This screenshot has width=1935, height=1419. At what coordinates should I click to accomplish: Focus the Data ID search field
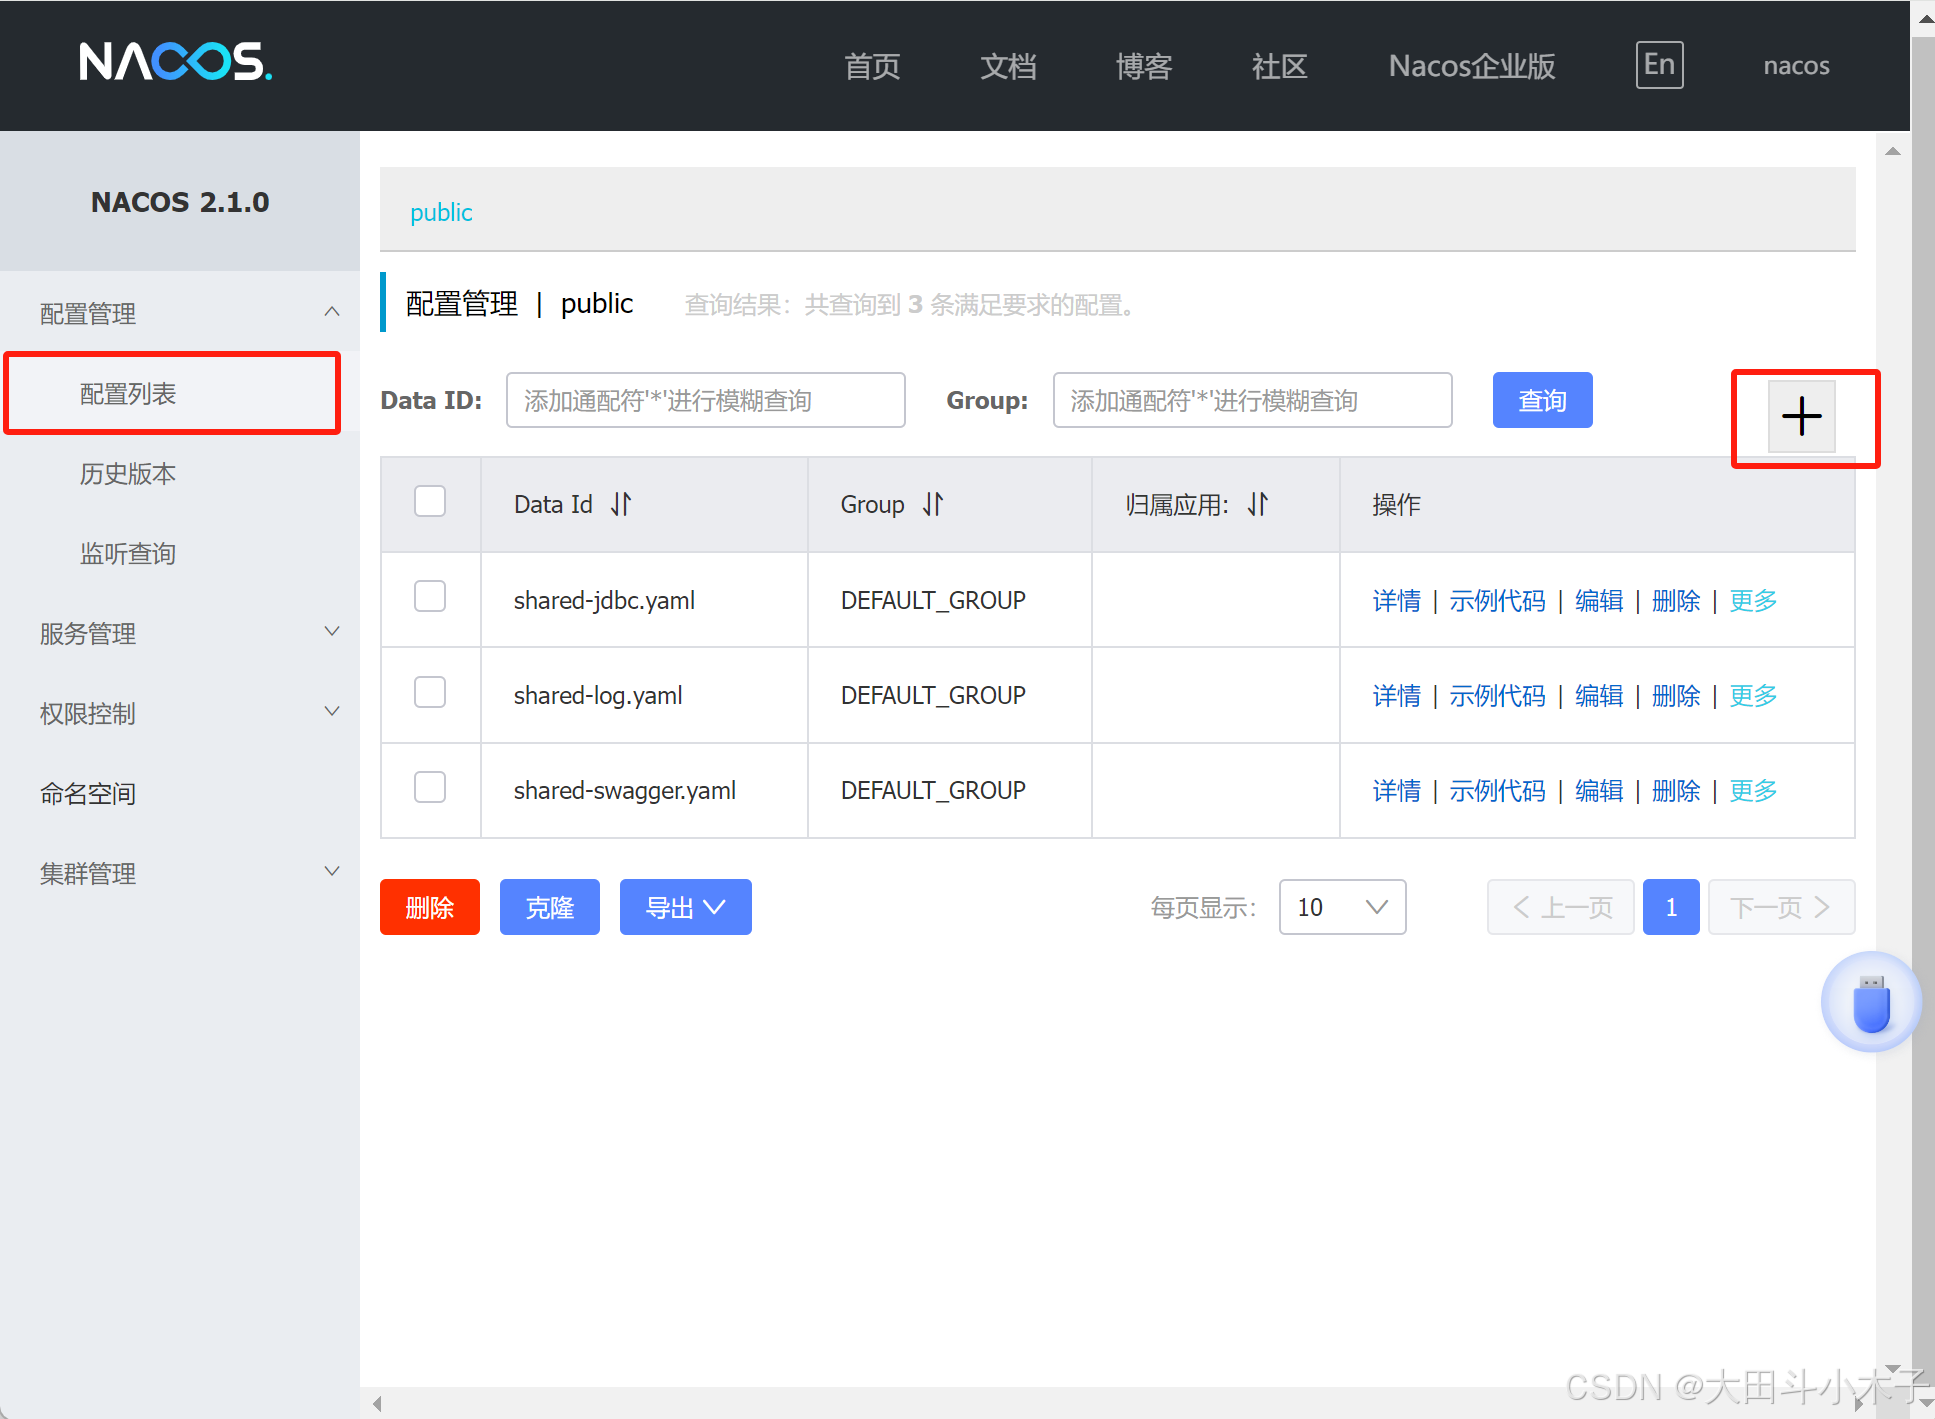706,400
